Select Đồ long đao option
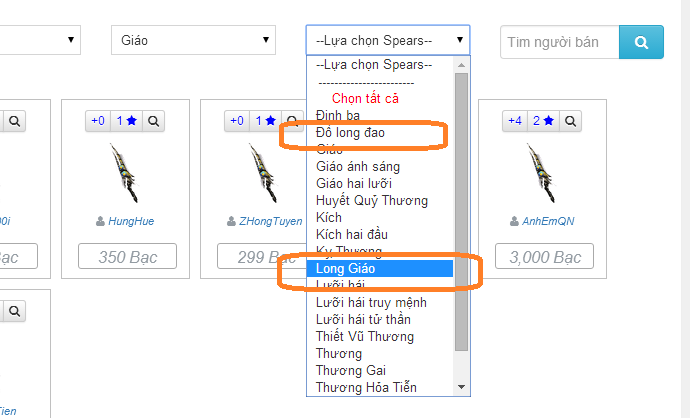 [x=350, y=132]
